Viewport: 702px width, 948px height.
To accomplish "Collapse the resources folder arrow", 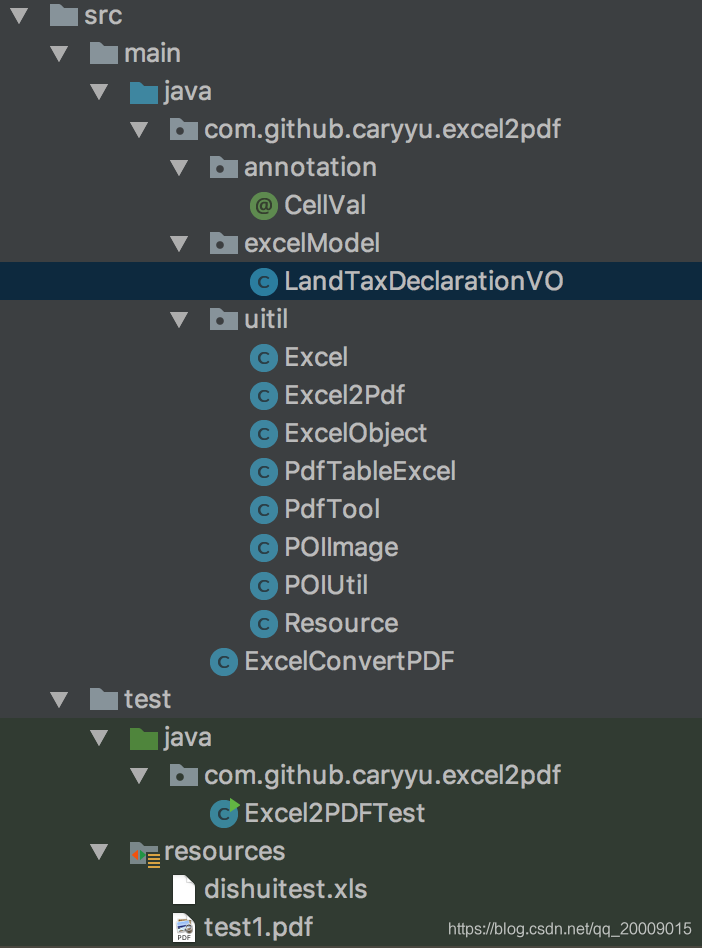I will click(x=101, y=852).
